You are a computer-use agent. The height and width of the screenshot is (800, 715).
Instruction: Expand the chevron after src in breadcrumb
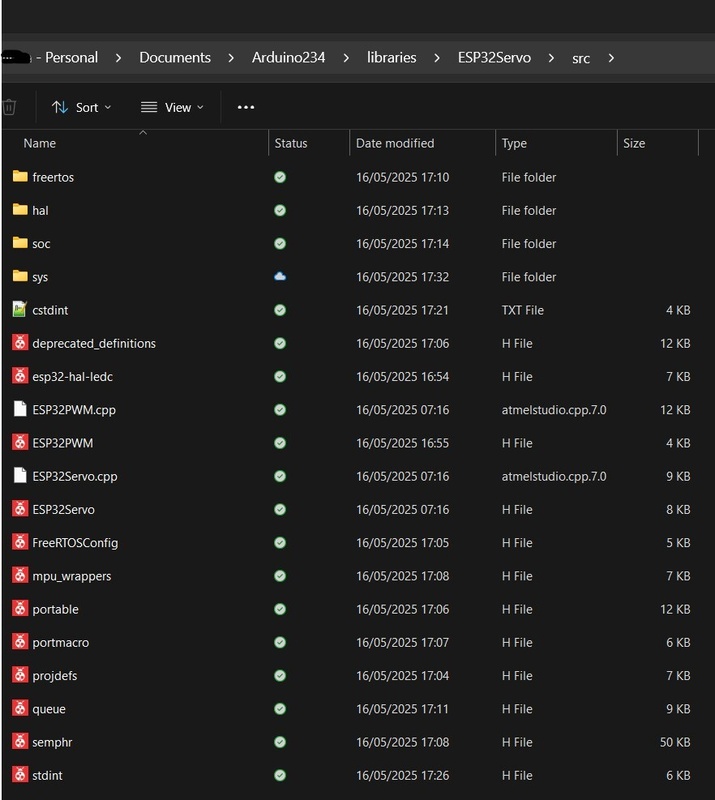point(611,58)
